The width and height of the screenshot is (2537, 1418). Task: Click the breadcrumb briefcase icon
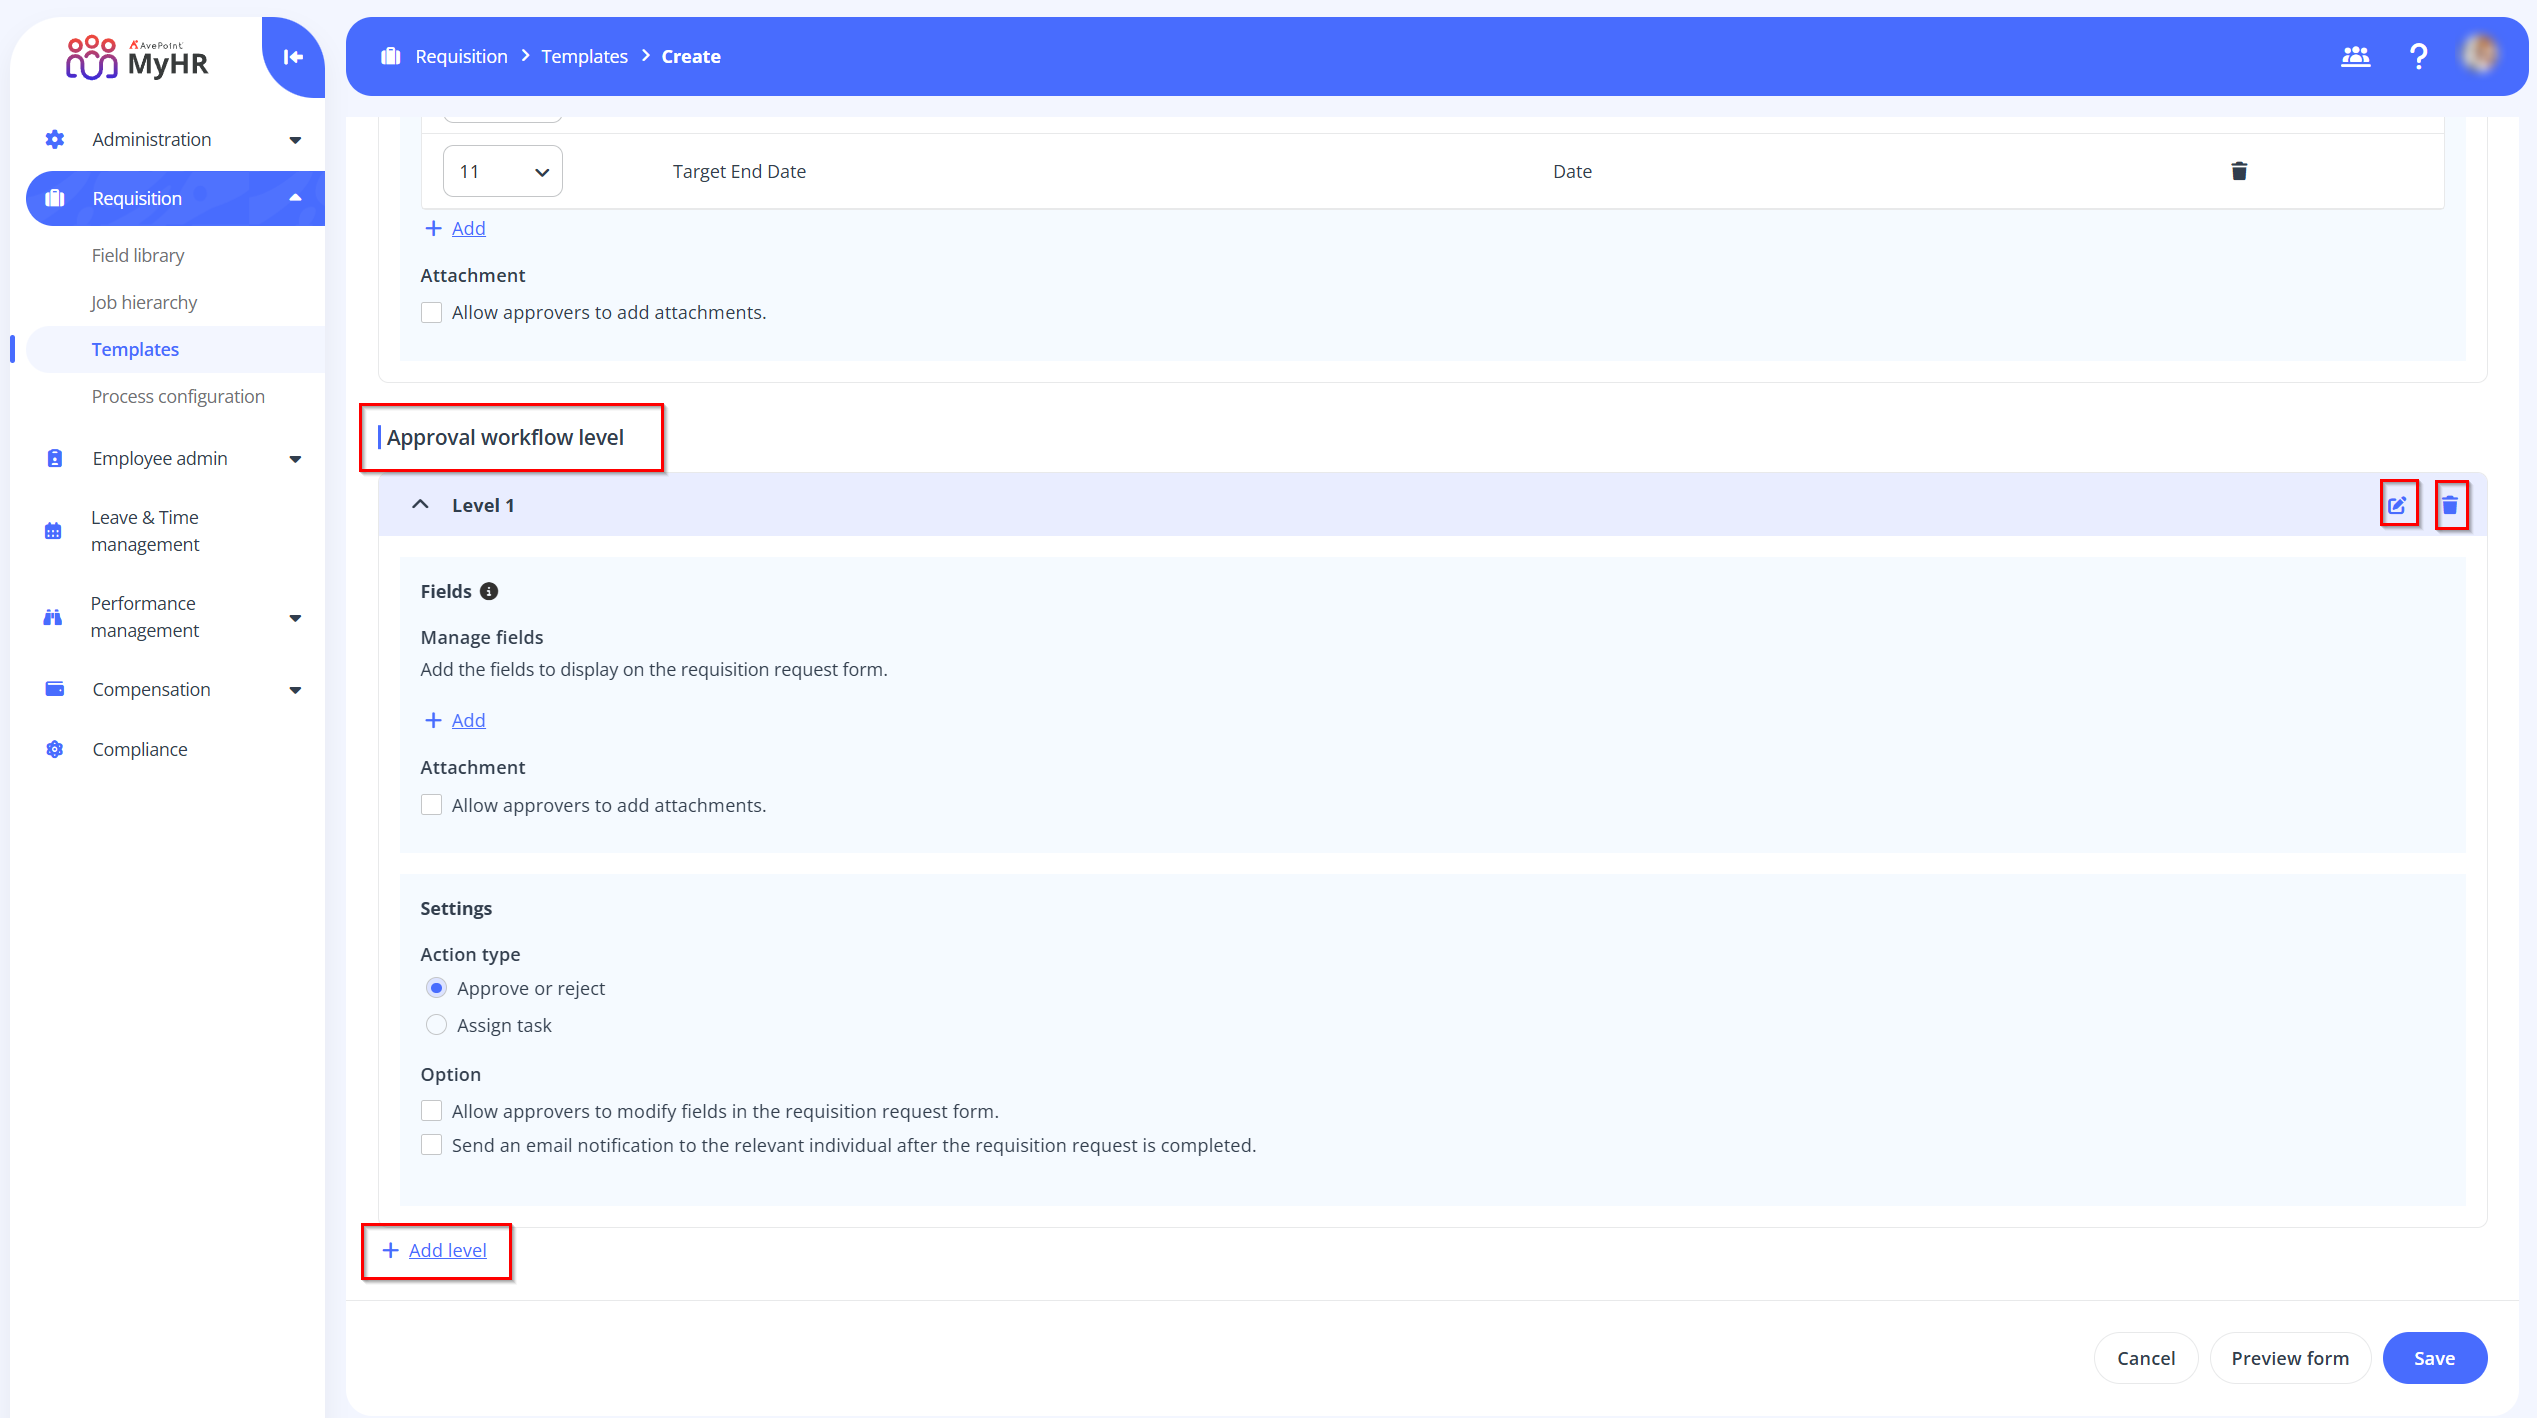pos(391,56)
